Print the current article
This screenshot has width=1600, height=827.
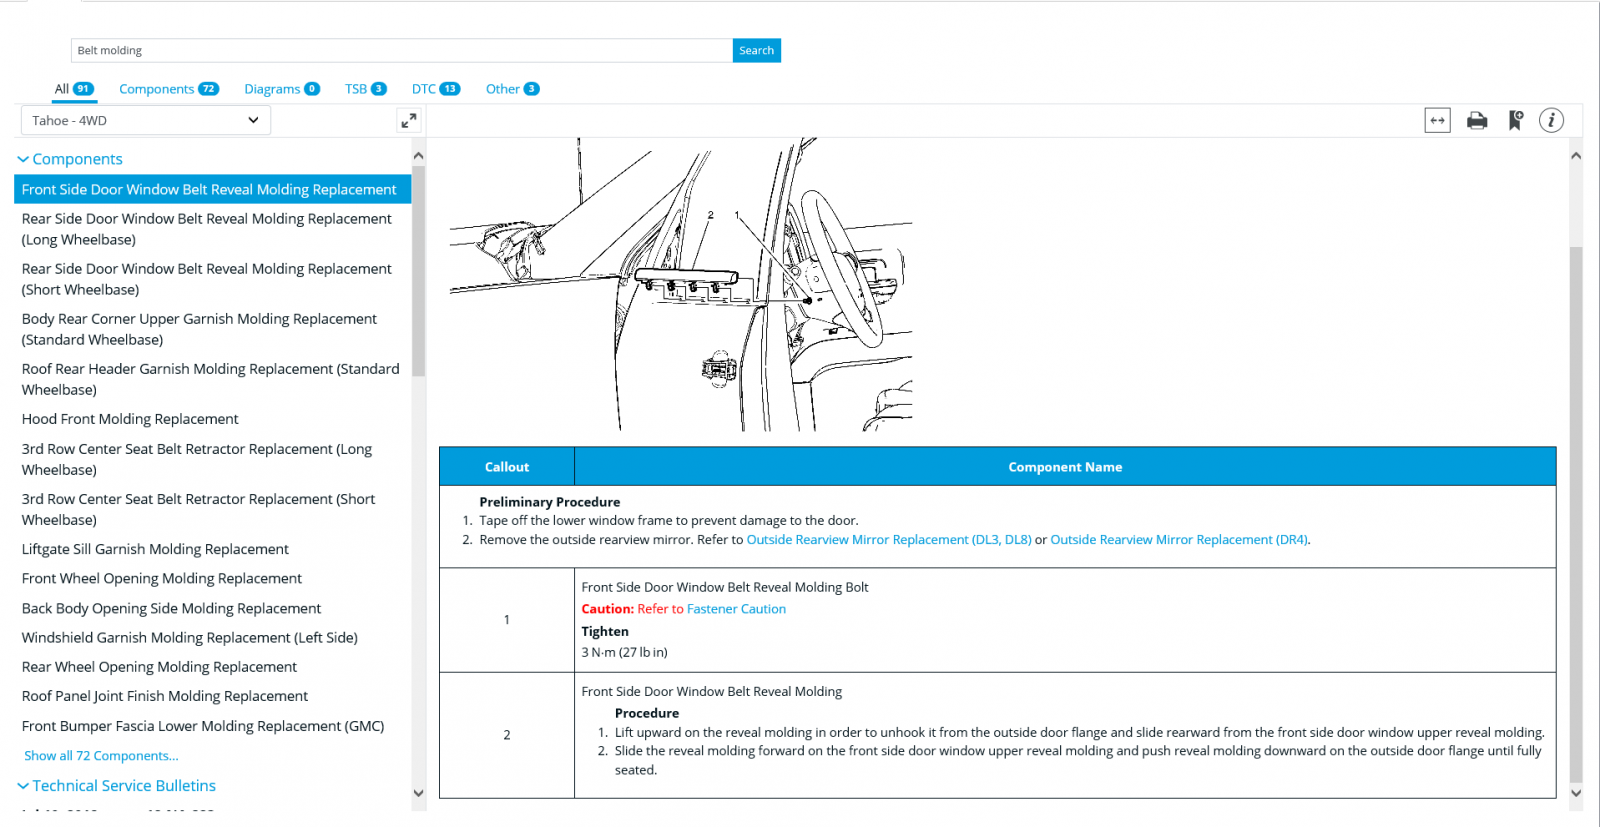tap(1477, 121)
